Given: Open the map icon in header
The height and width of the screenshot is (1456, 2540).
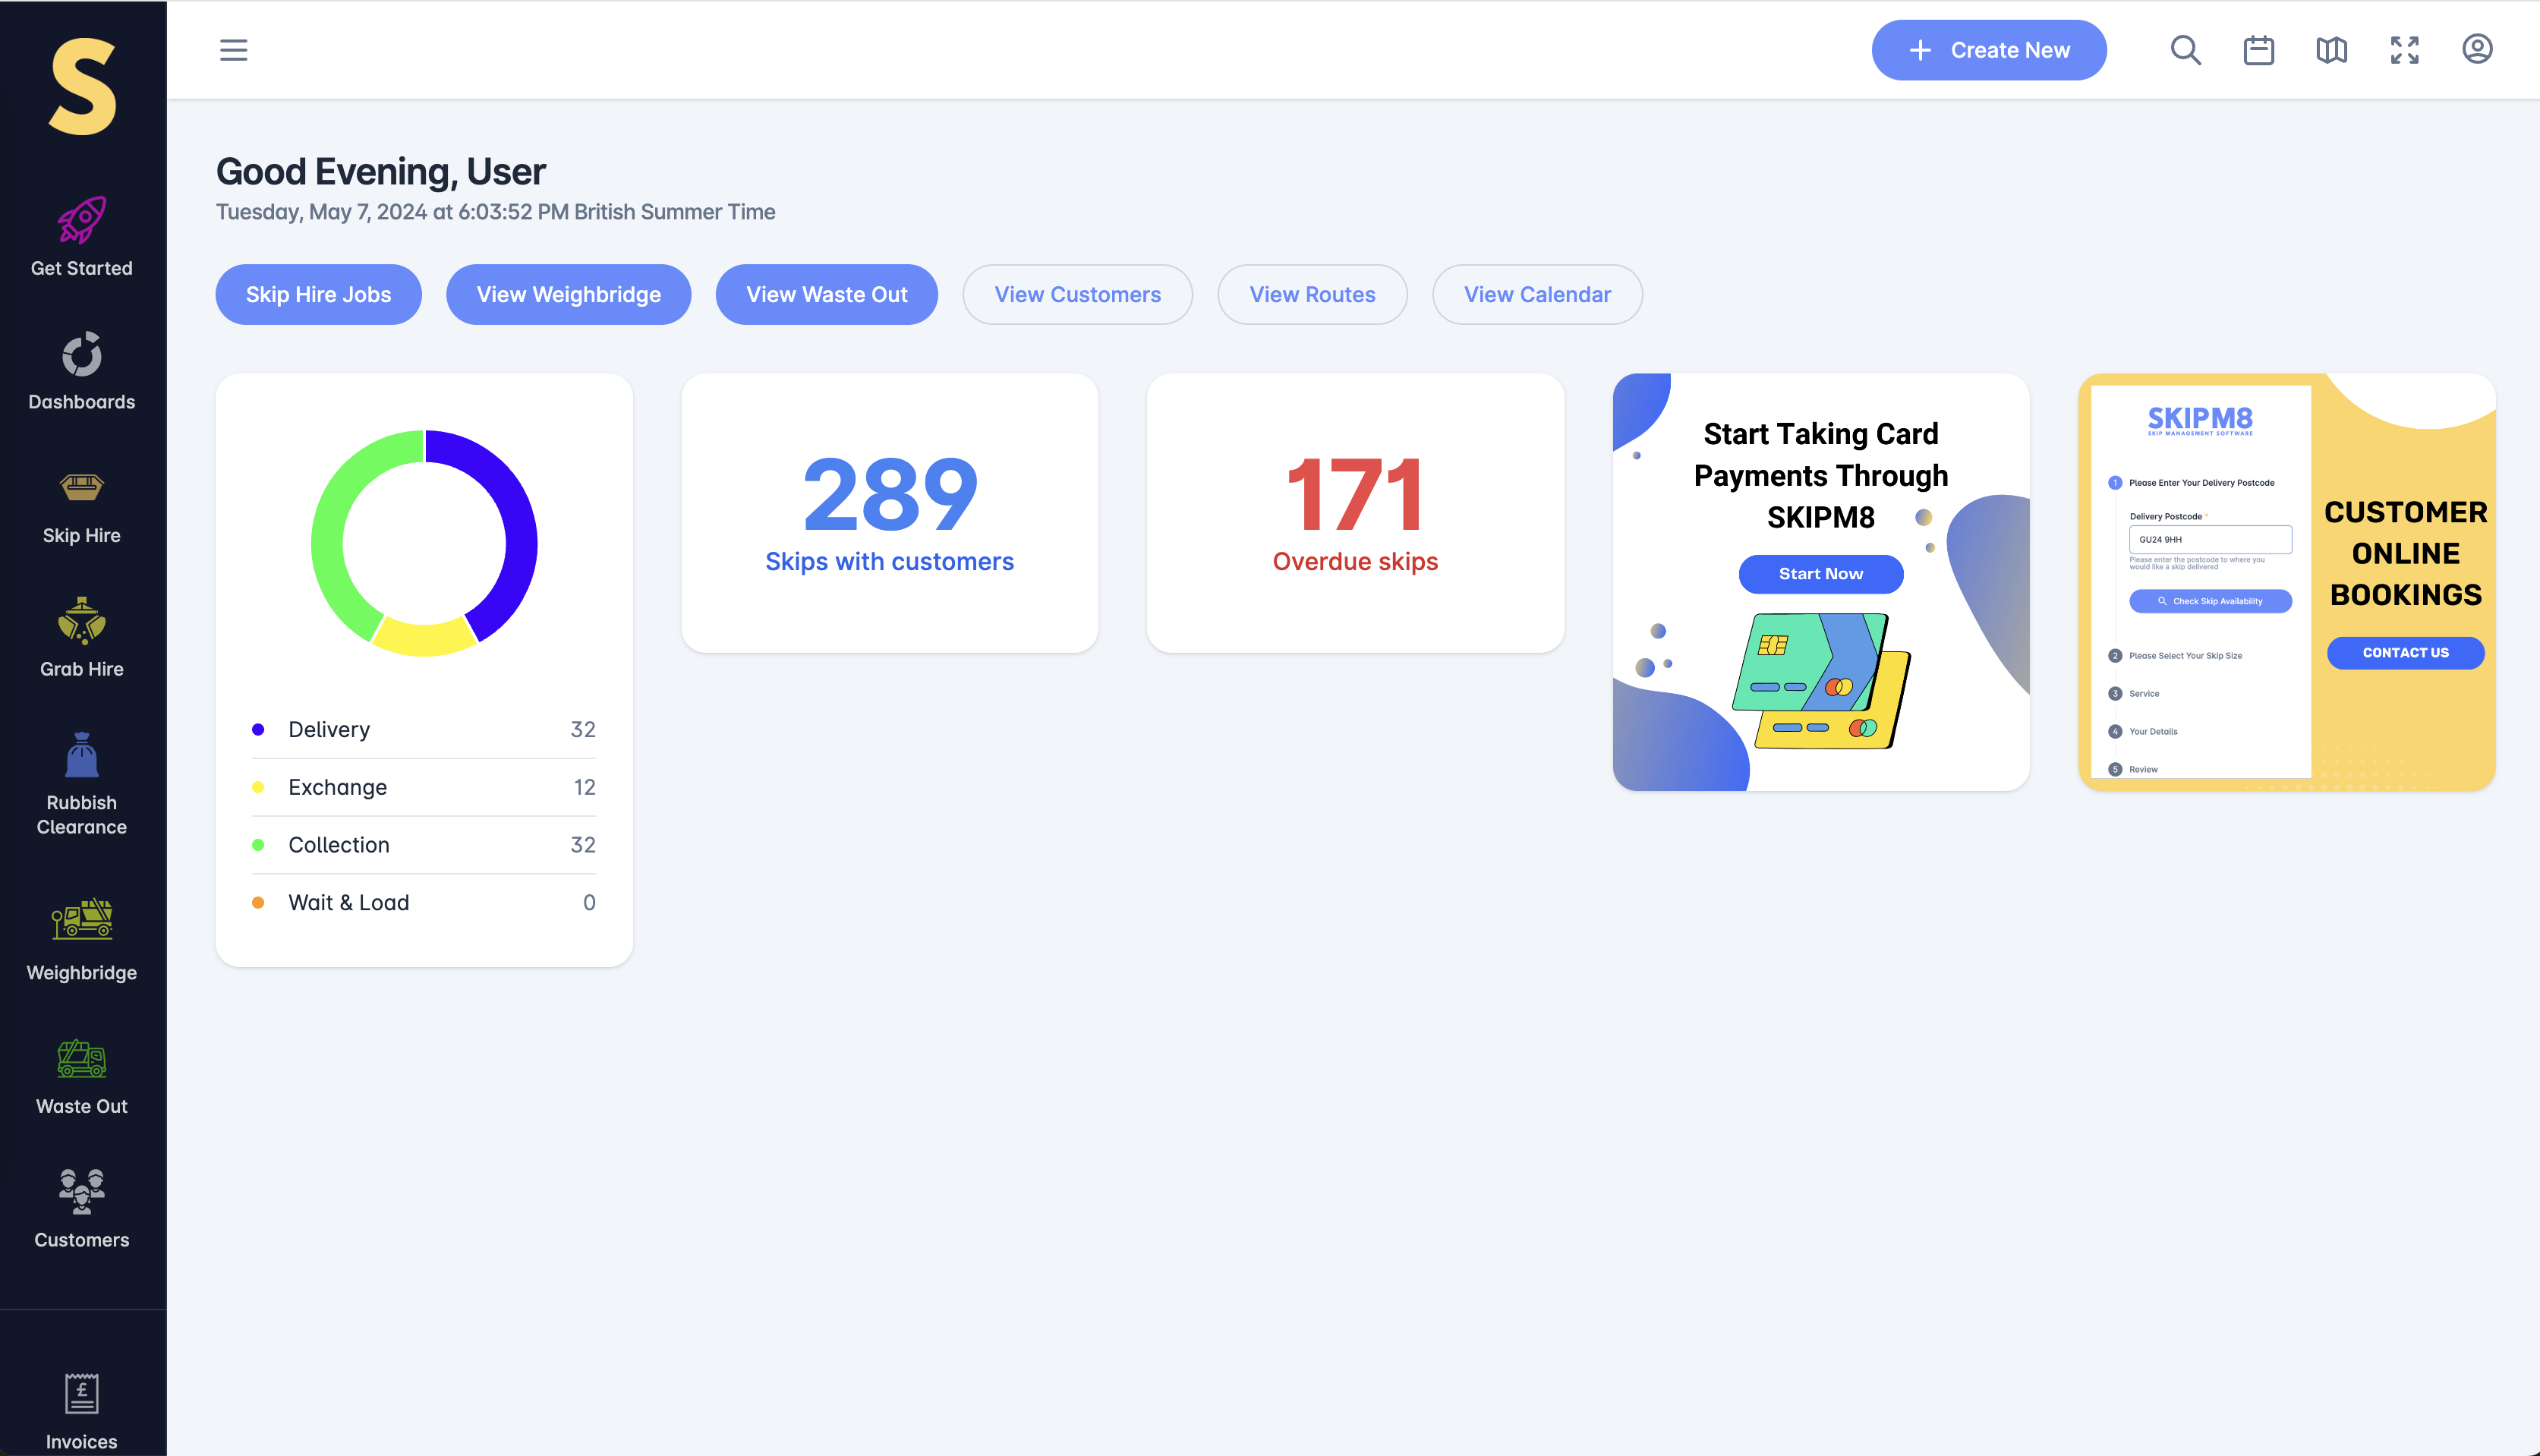Looking at the screenshot, I should pyautogui.click(x=2331, y=50).
